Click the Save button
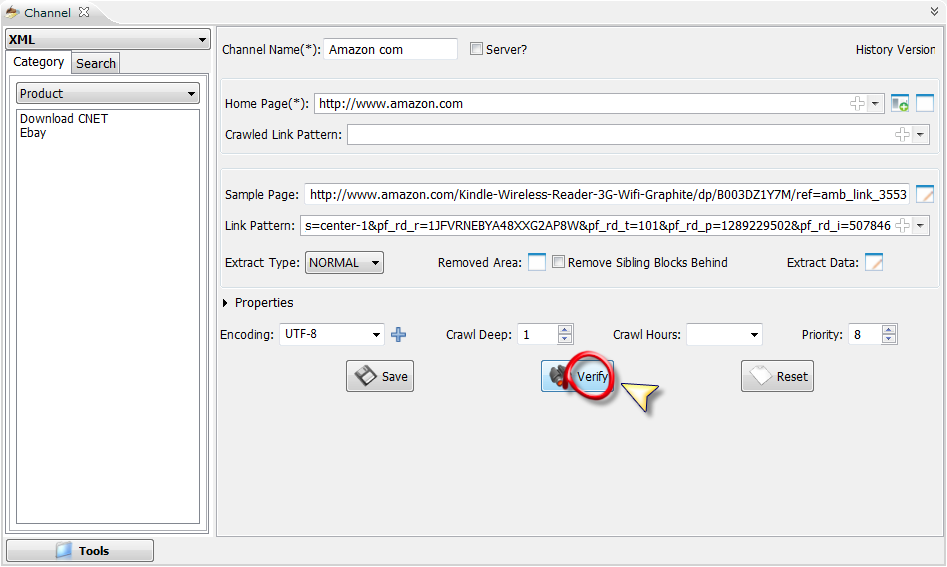 coord(380,377)
